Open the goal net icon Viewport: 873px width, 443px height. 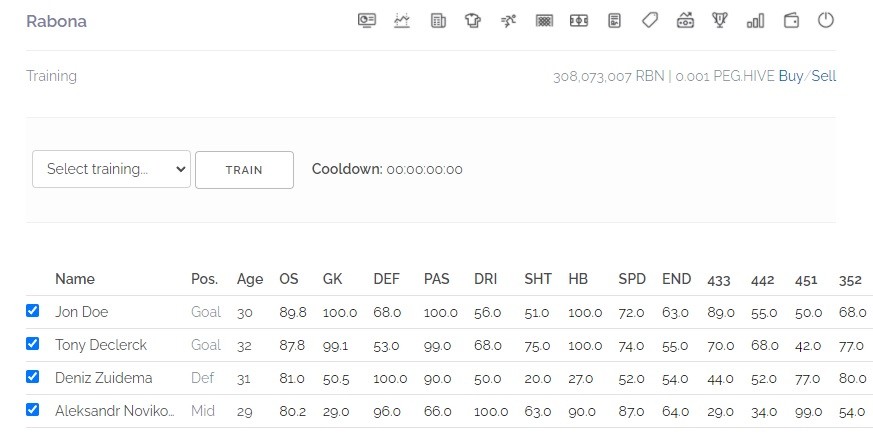pyautogui.click(x=544, y=21)
